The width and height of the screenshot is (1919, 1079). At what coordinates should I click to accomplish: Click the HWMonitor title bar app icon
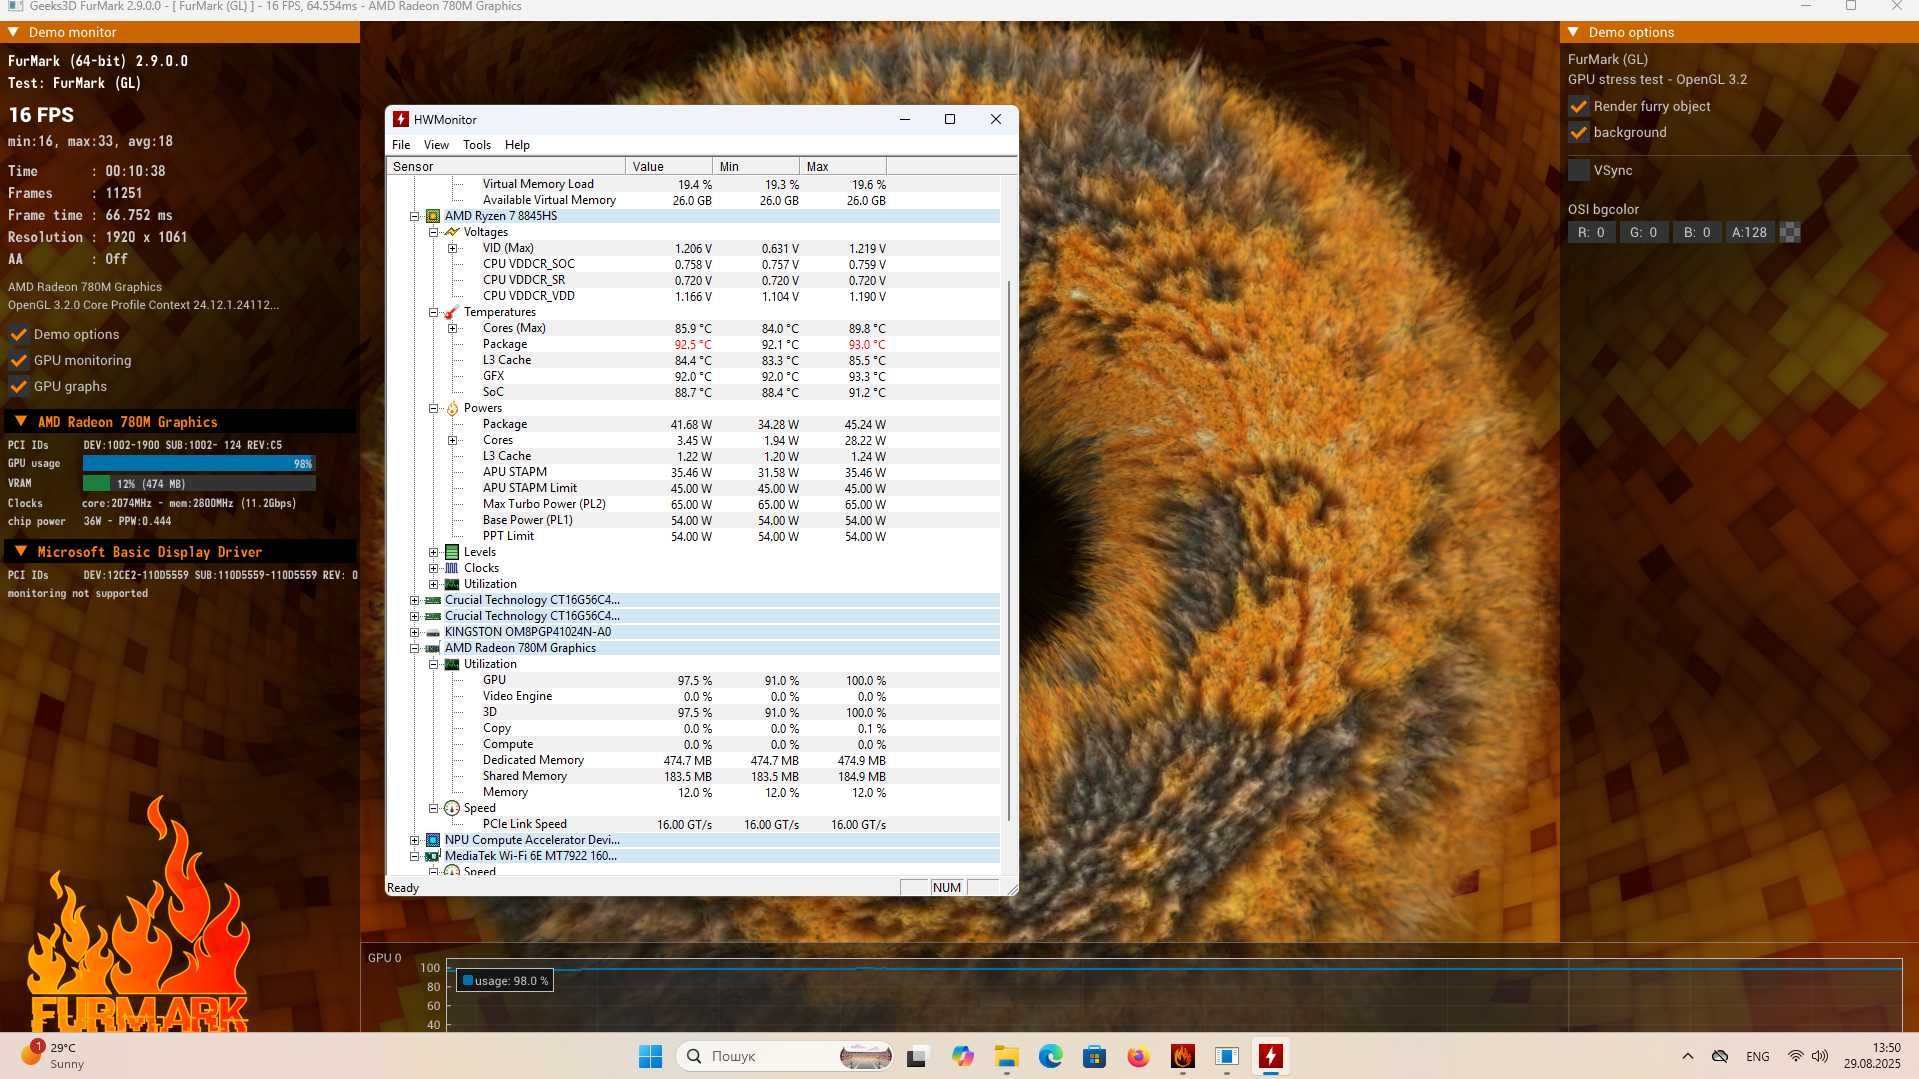[401, 119]
